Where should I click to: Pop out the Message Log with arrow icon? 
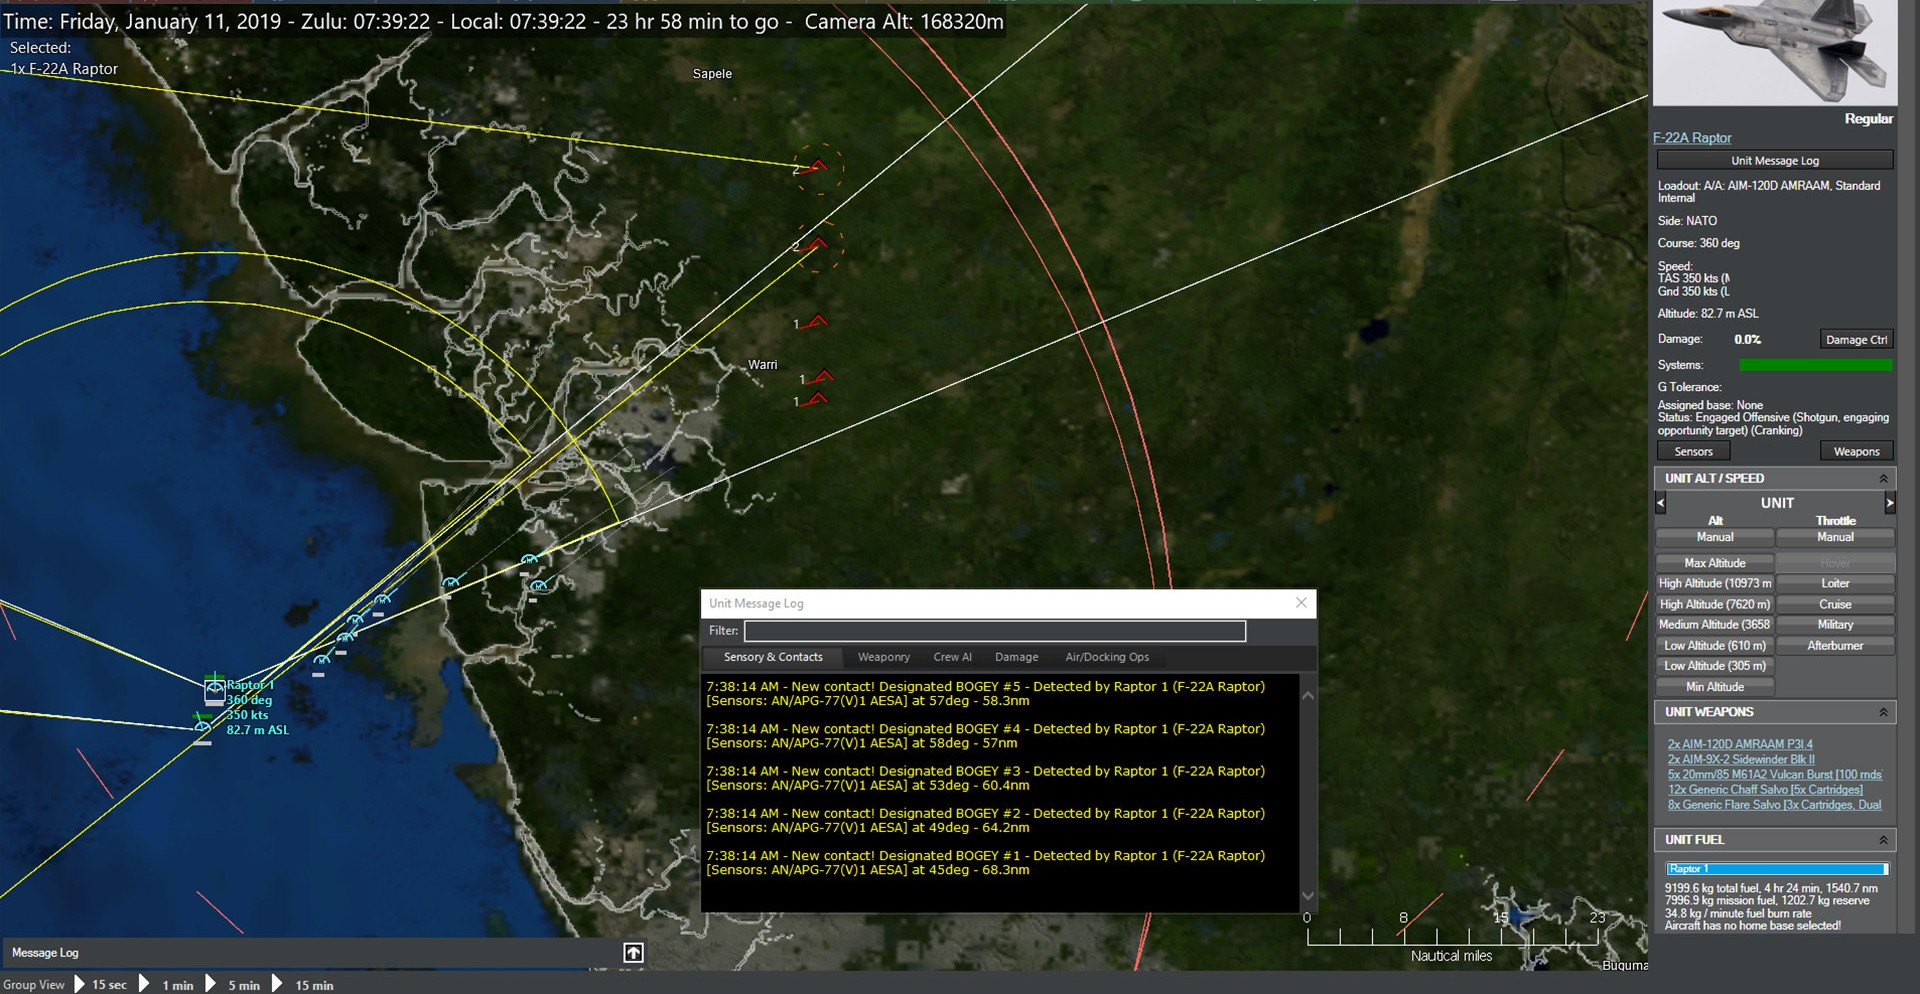point(633,953)
